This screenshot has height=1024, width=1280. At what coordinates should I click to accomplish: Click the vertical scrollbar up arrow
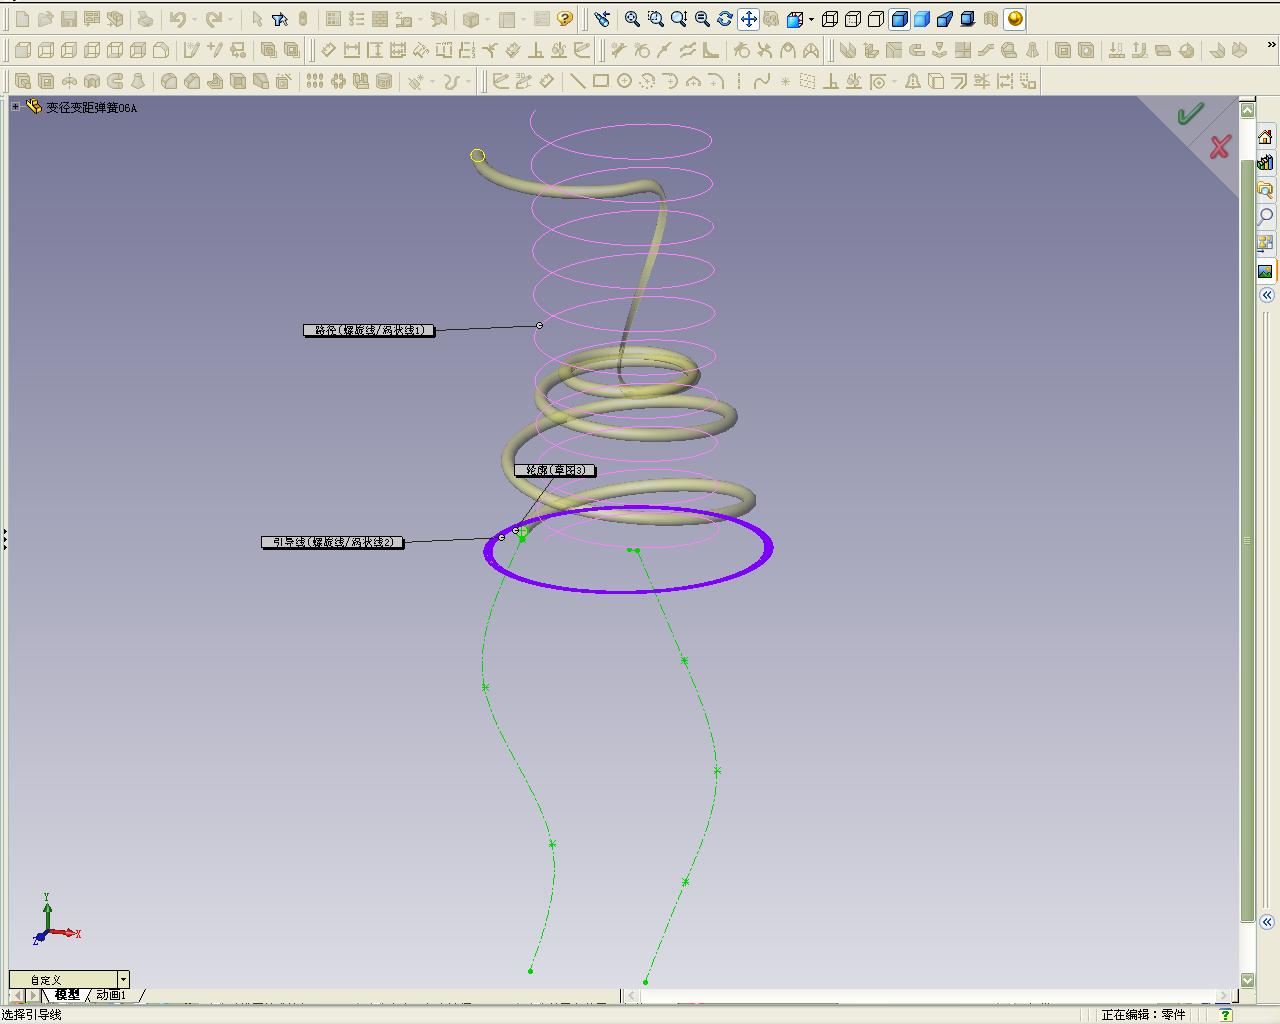[x=1247, y=110]
